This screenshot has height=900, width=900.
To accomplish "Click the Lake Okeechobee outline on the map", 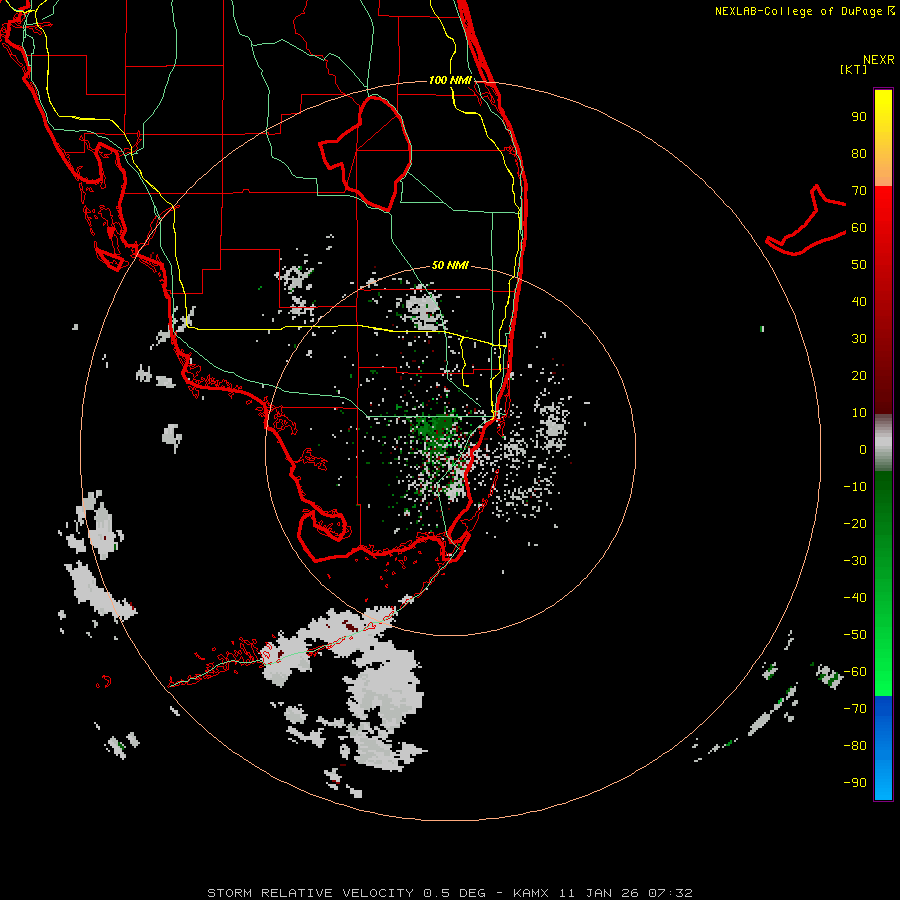I will (366, 154).
